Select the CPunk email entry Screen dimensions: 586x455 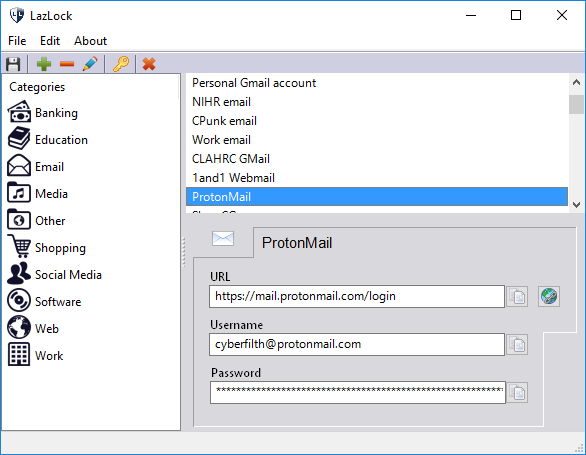tap(377, 121)
